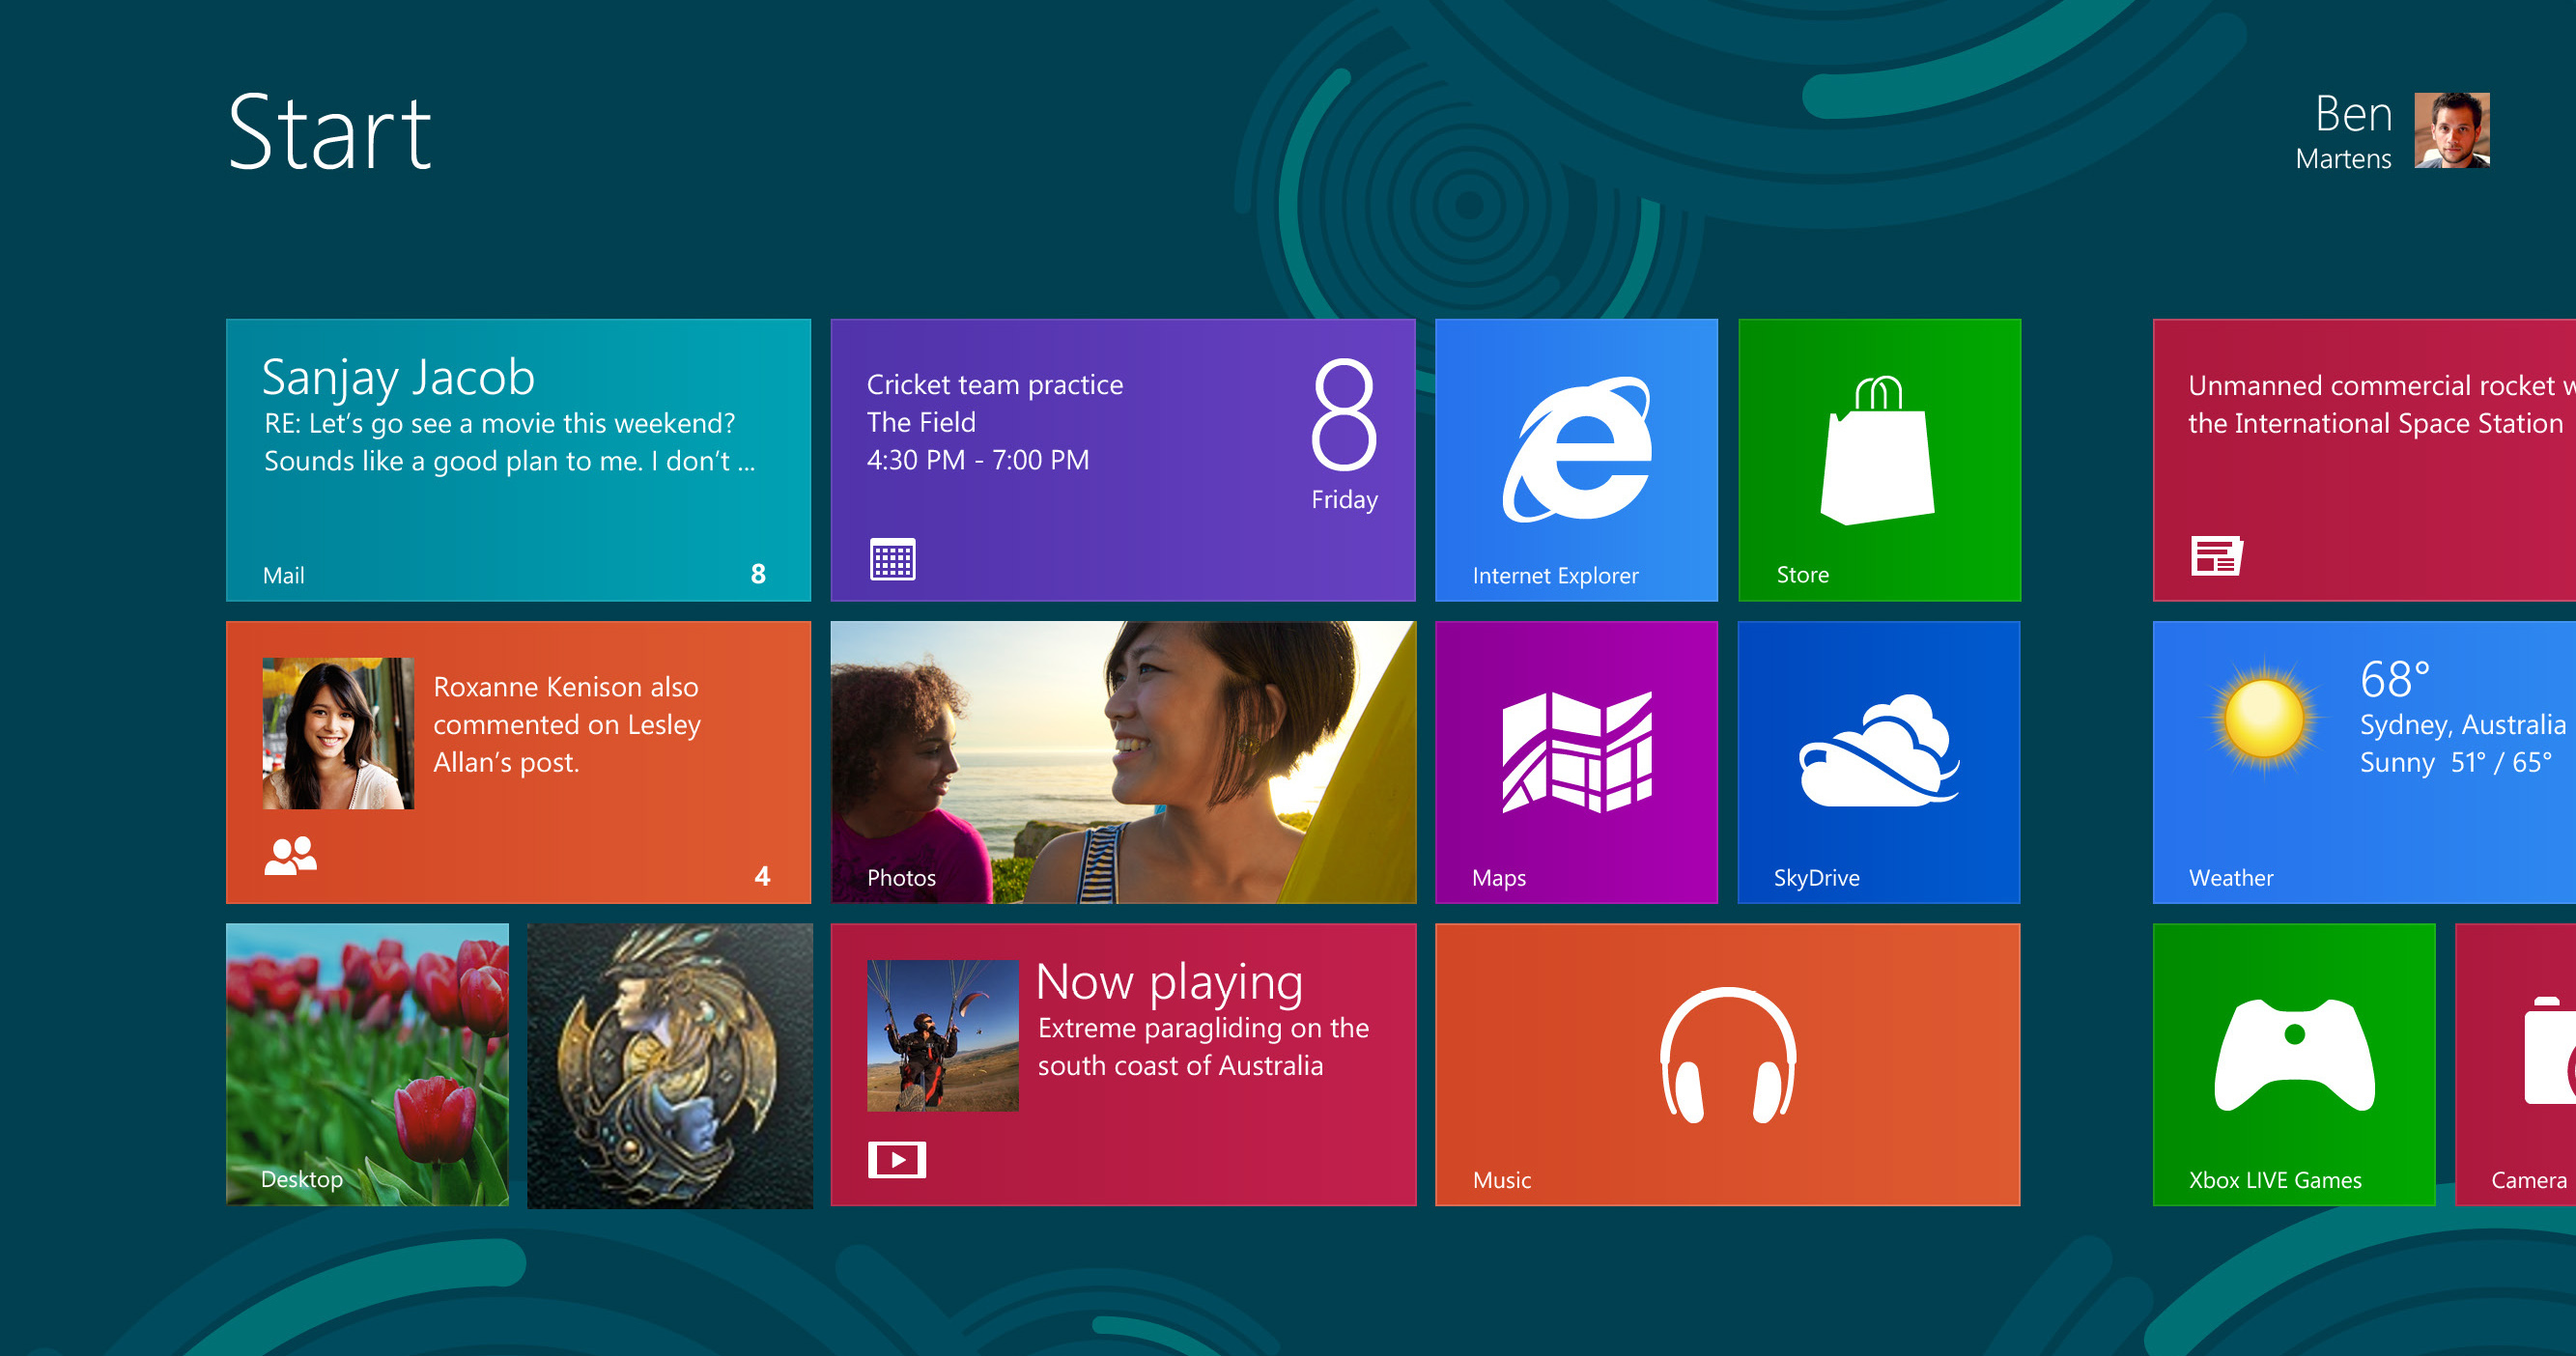Click 'RE: Let's go see a movie' subject
Image resolution: width=2576 pixels, height=1356 pixels.
(x=499, y=423)
